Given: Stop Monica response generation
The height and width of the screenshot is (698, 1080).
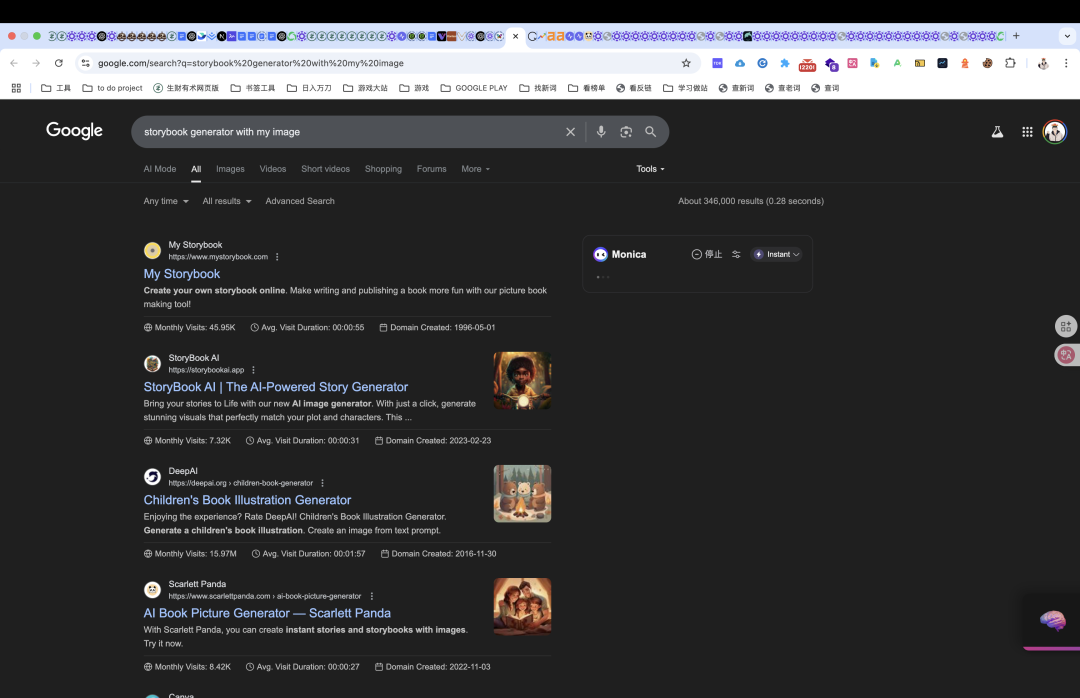Looking at the screenshot, I should coord(707,254).
